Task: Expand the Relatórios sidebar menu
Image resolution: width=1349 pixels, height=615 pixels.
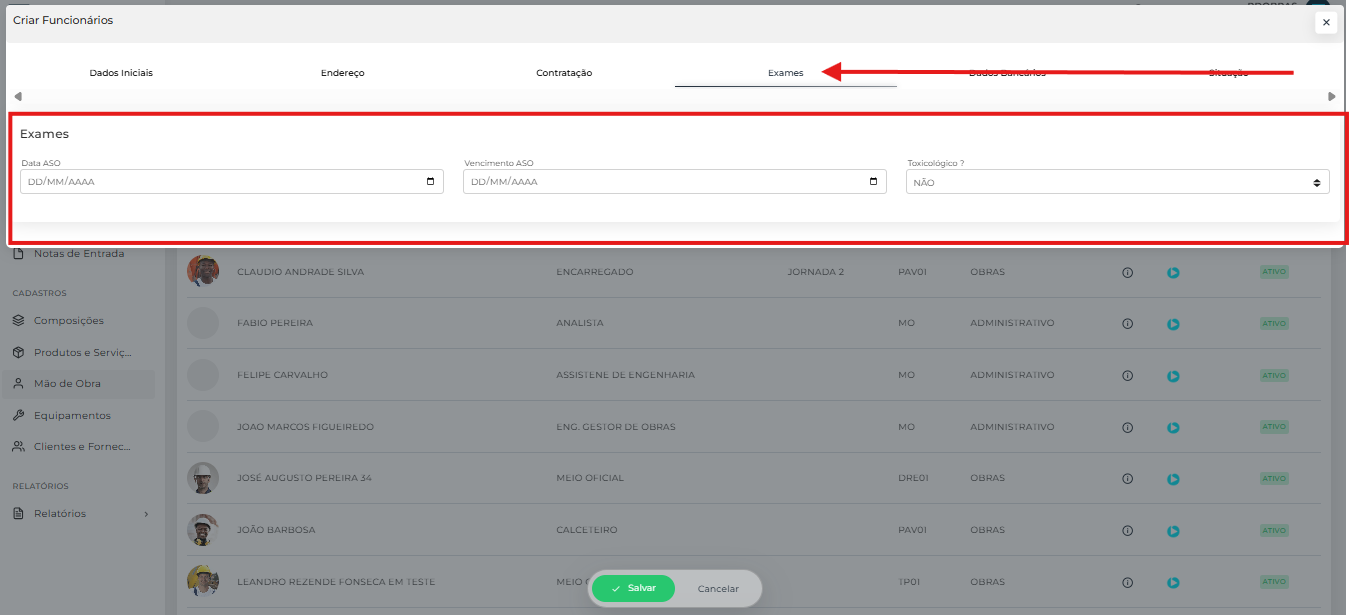Action: coord(80,514)
